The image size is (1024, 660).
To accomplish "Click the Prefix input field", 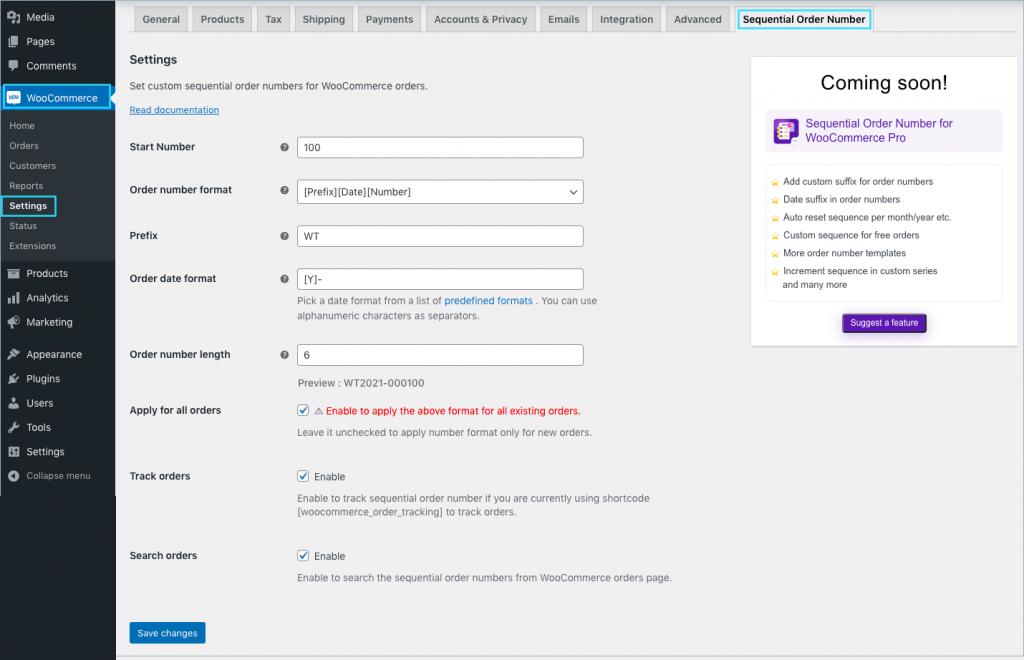I will 440,236.
